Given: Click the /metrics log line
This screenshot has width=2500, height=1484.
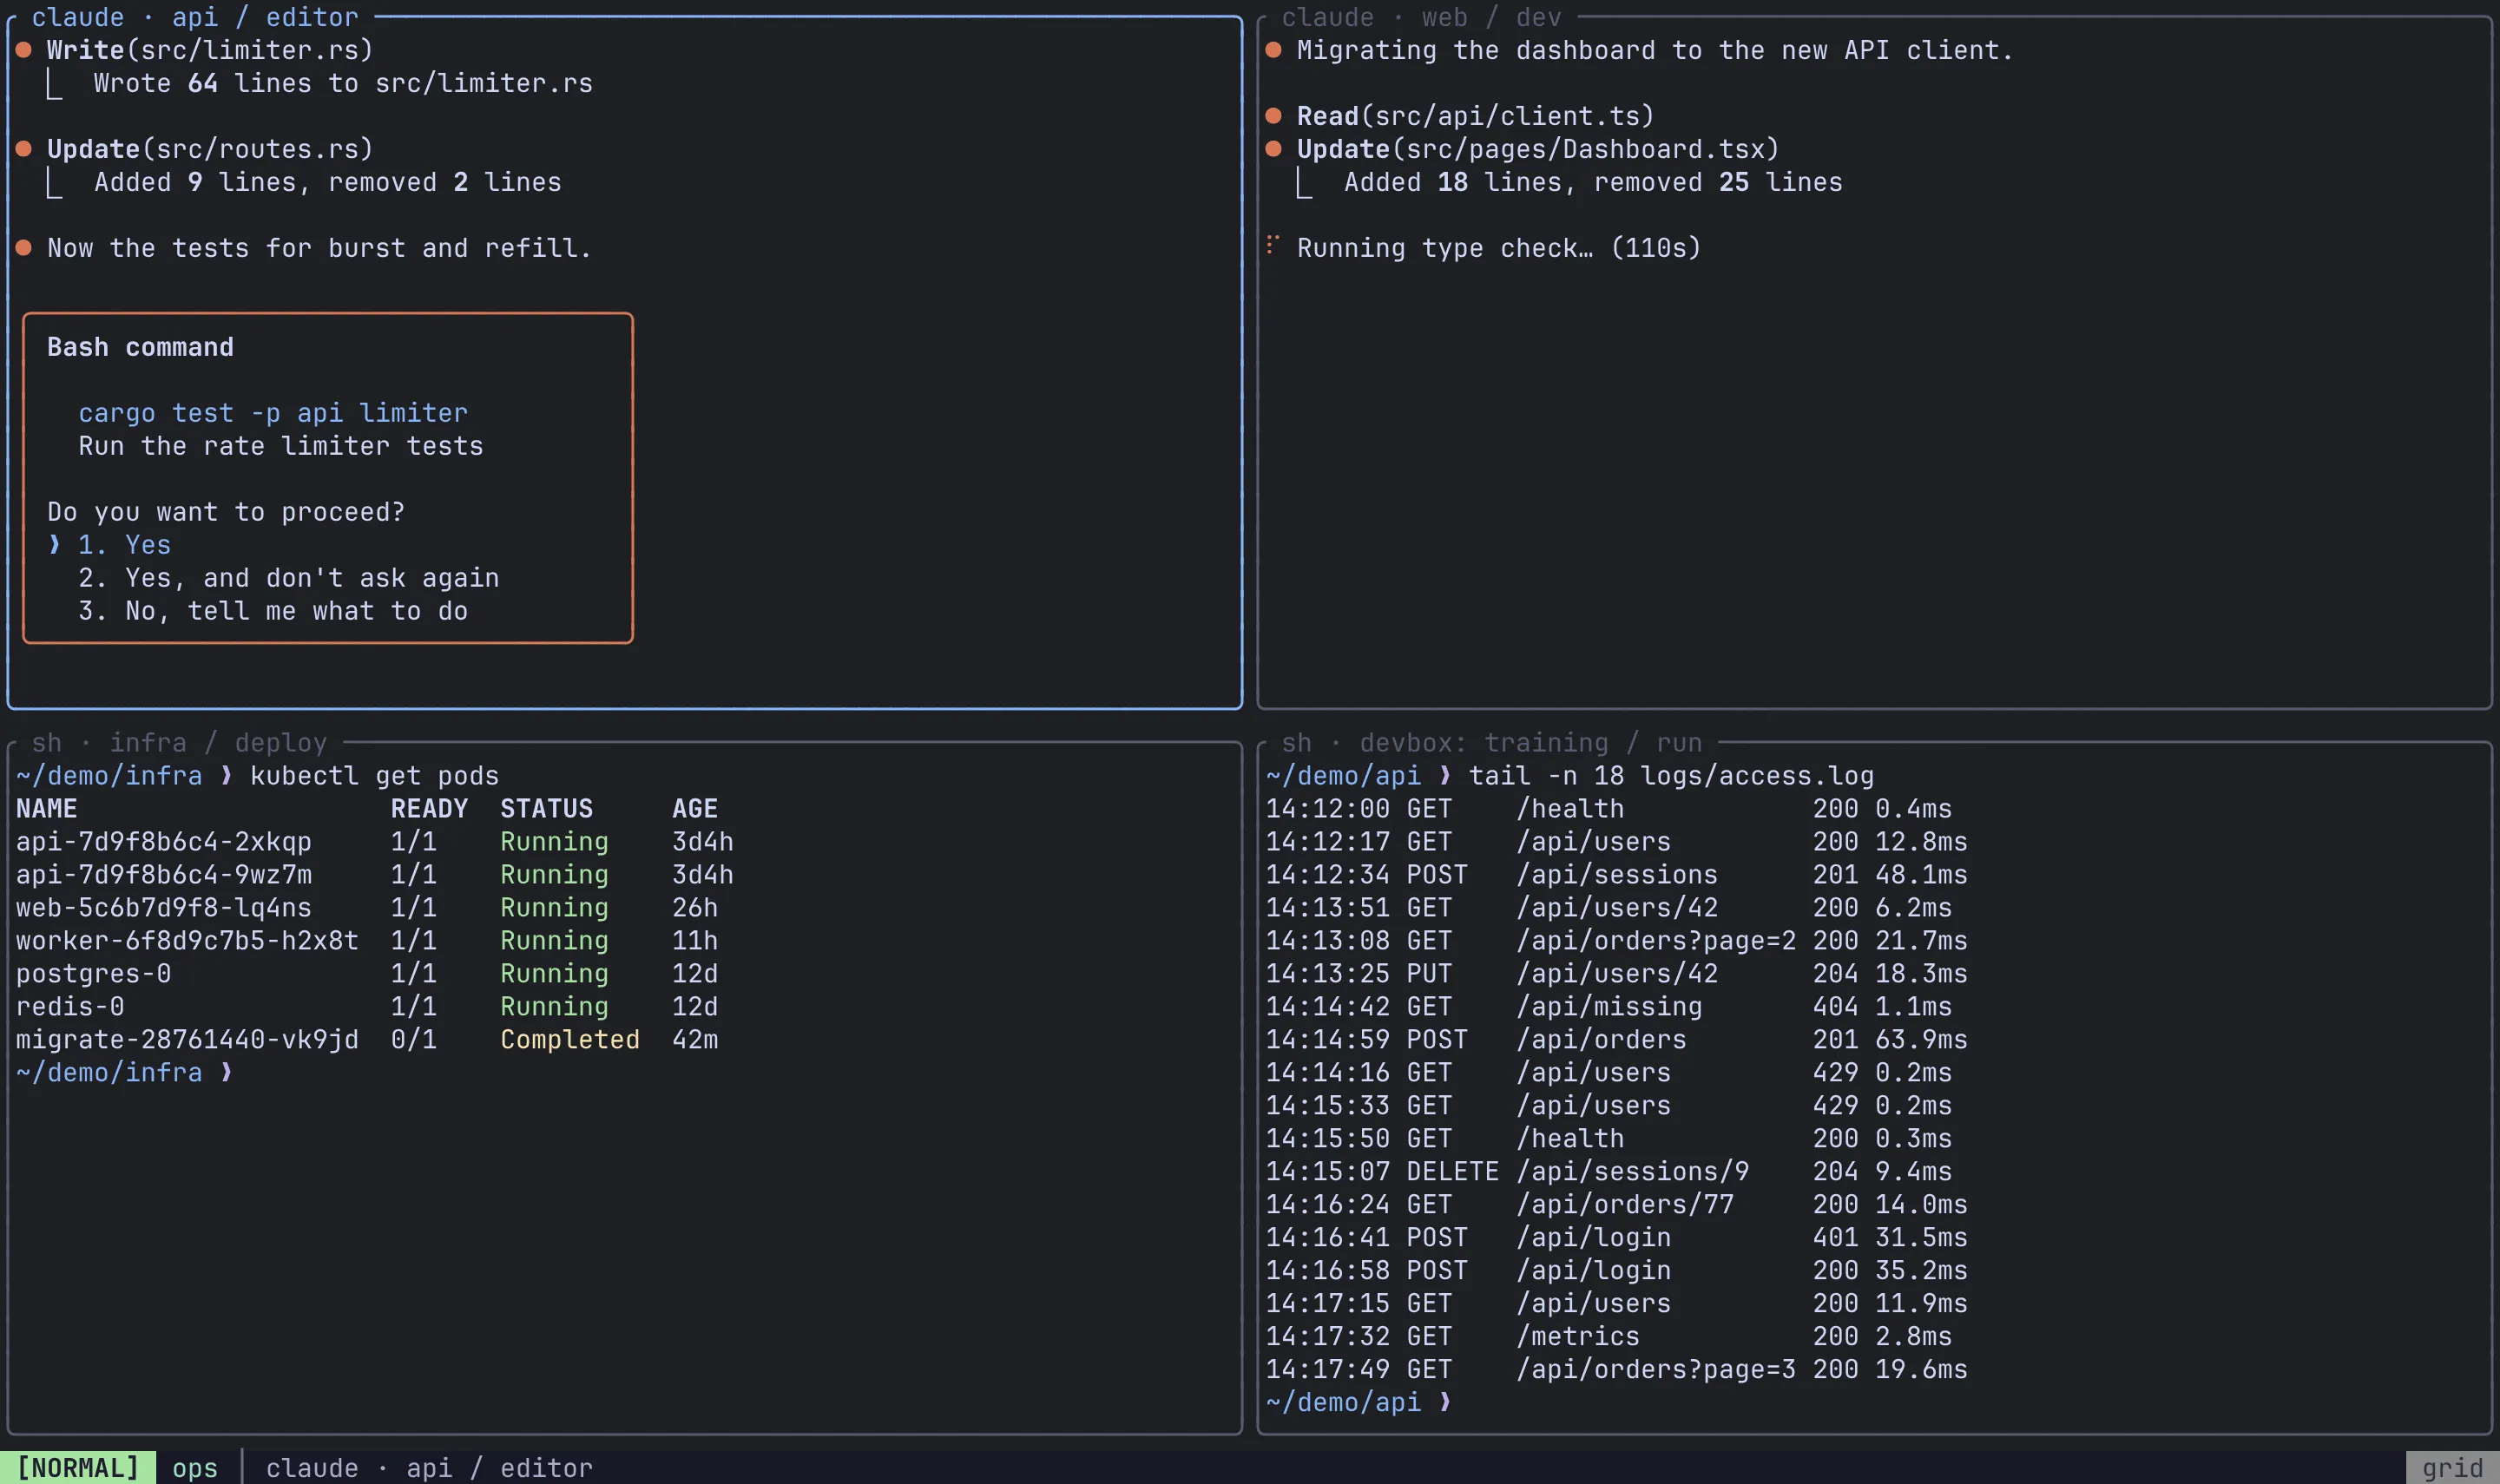Looking at the screenshot, I should (x=1609, y=1337).
